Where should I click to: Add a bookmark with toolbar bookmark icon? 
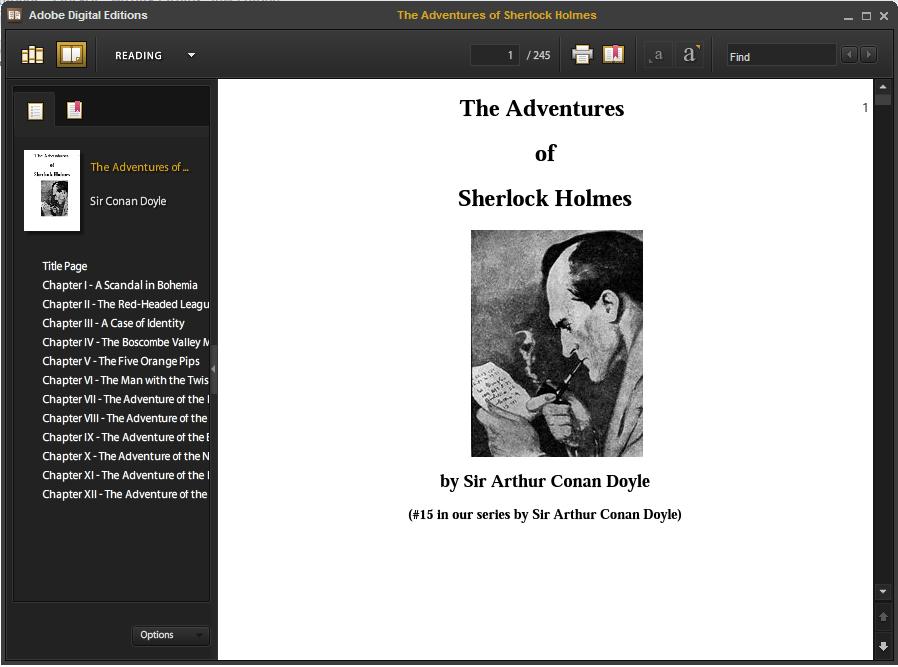coord(613,55)
